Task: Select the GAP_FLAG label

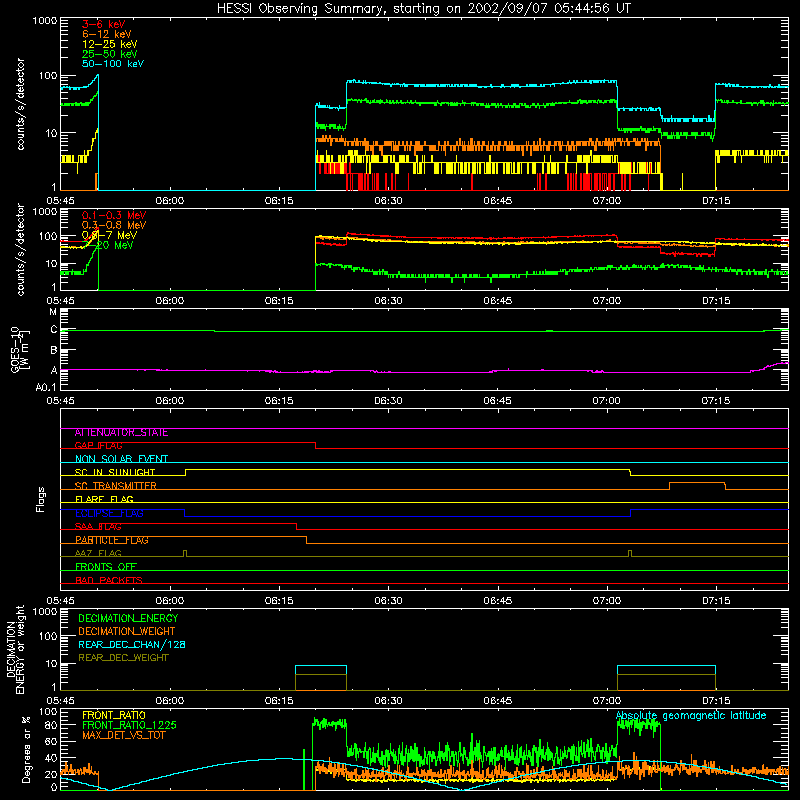Action: tap(98, 446)
